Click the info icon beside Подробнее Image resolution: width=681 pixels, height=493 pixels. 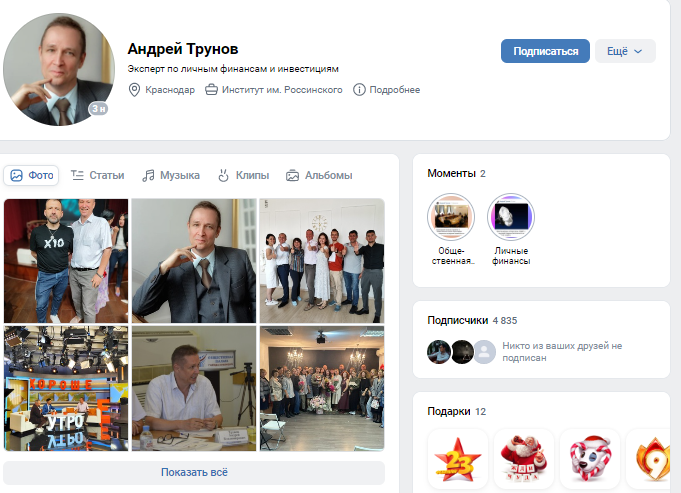coord(359,90)
